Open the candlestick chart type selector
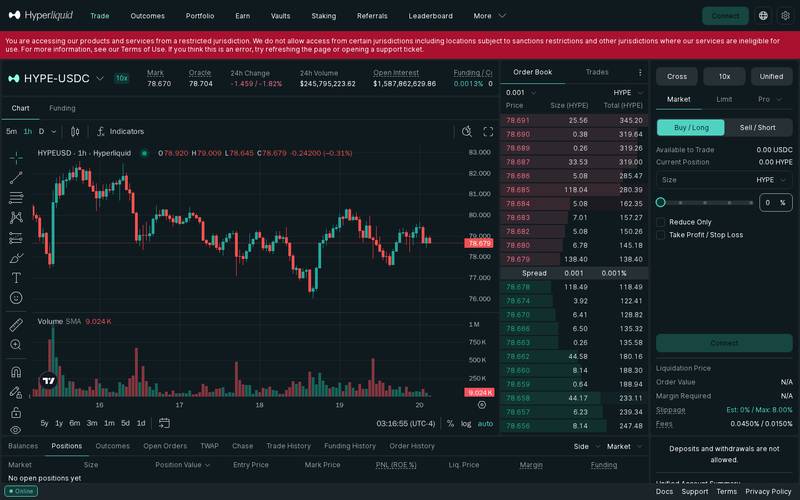The width and height of the screenshot is (800, 500). point(75,132)
